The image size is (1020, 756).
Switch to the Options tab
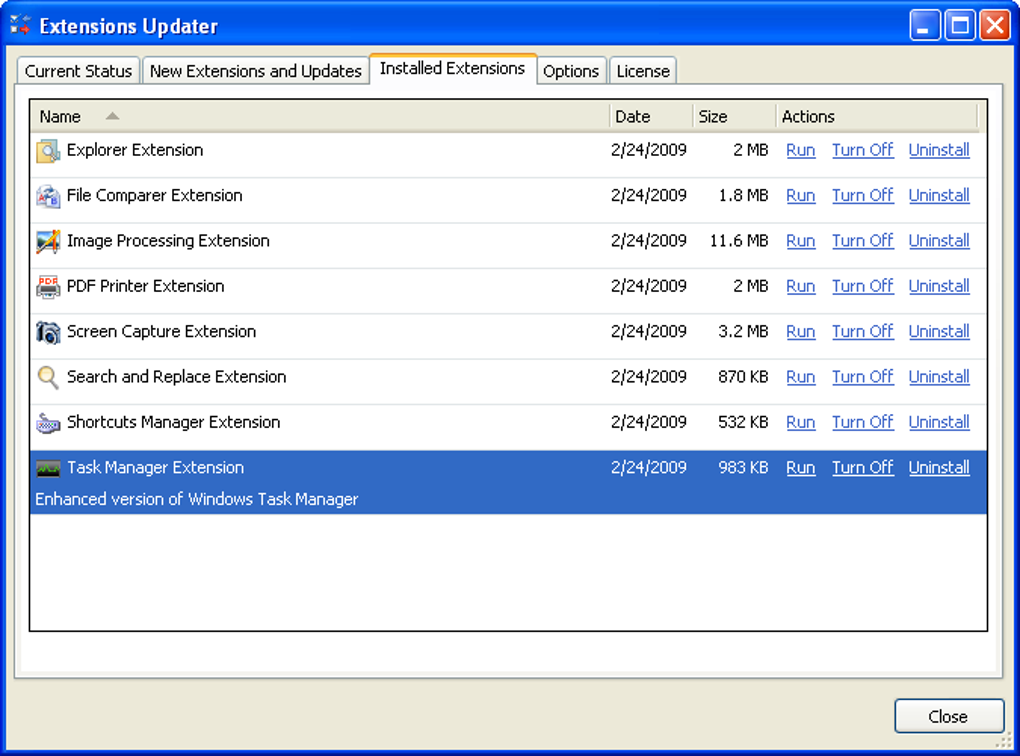click(x=571, y=70)
